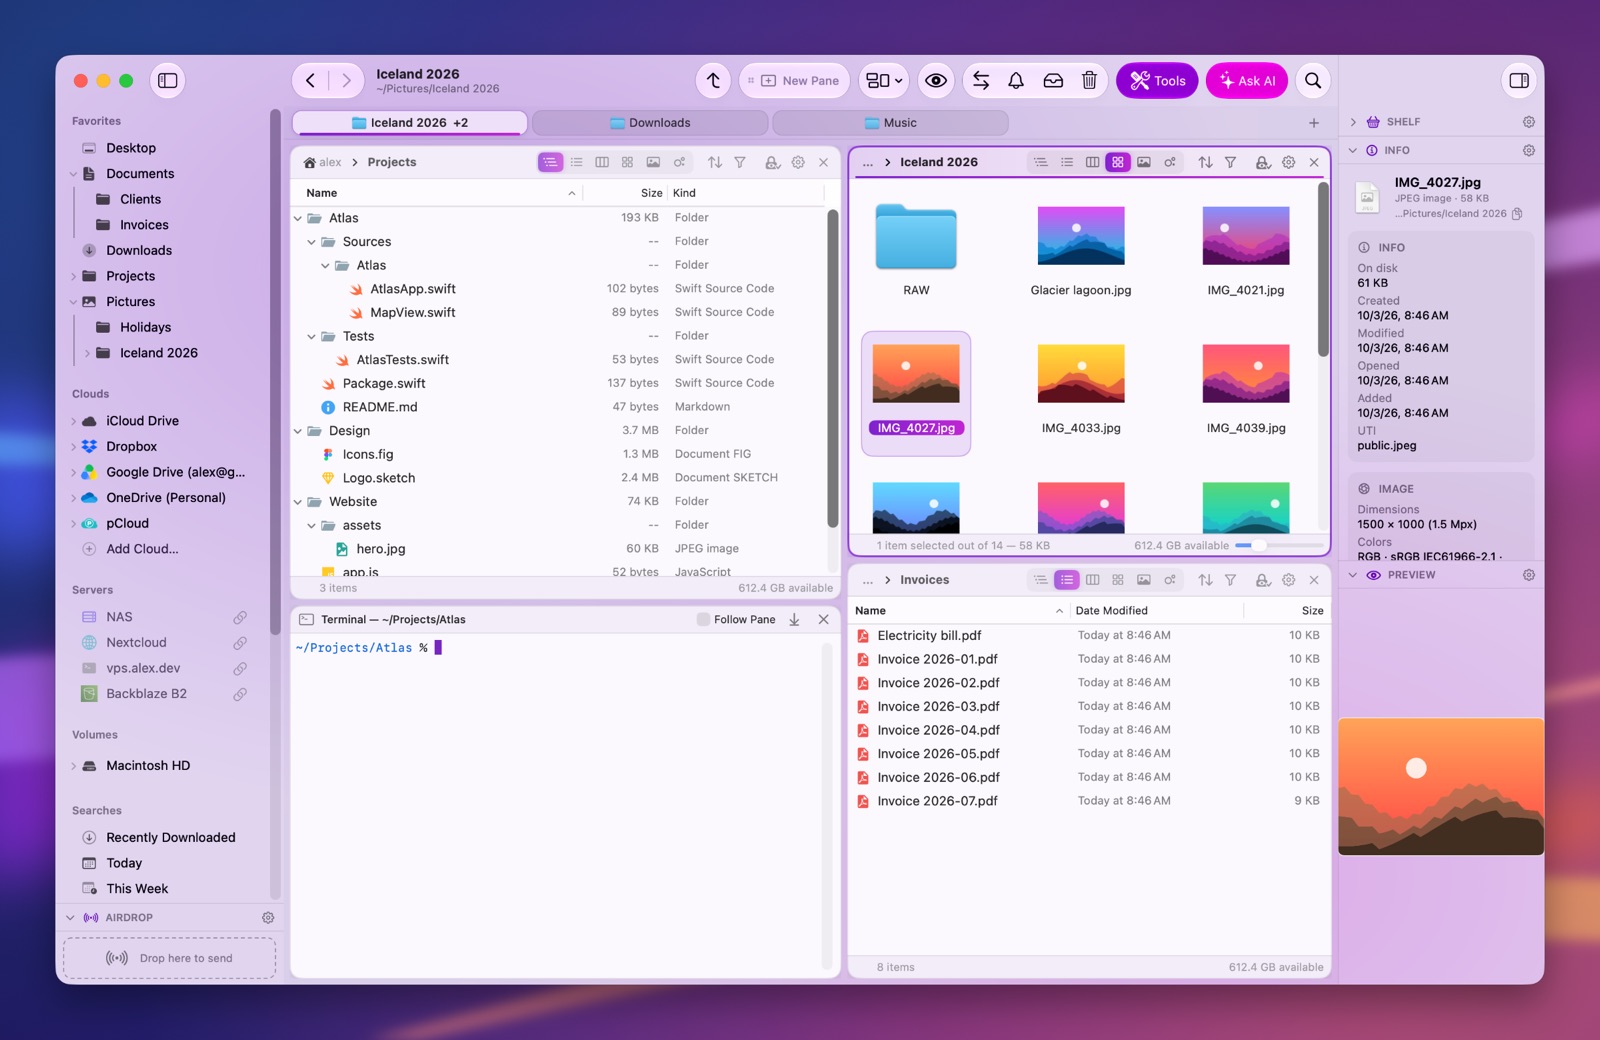The width and height of the screenshot is (1600, 1040).
Task: Select Electricity bill.pdf
Action: pos(1089,636)
